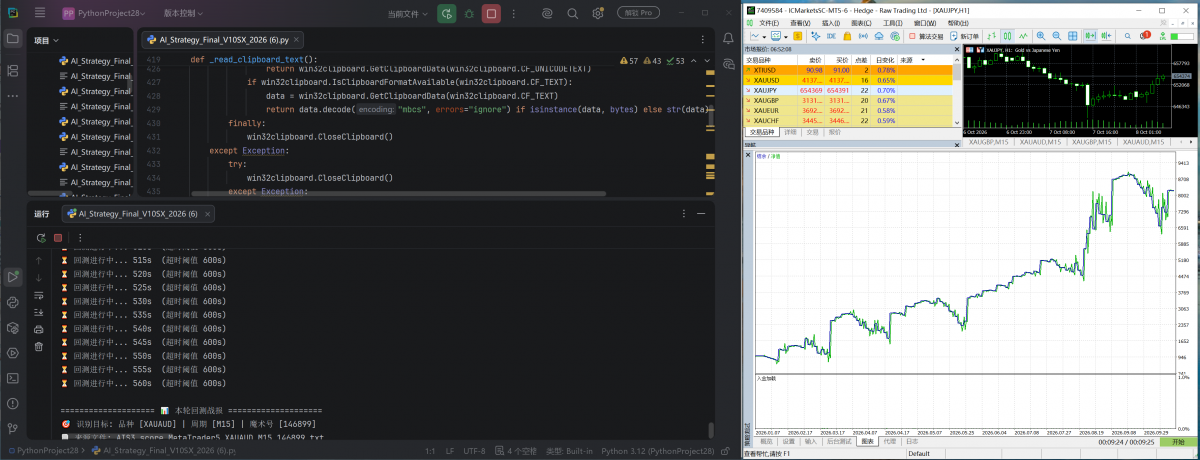1200x460 pixels.
Task: Open Python Packages tool window icon
Action: (x=13, y=327)
